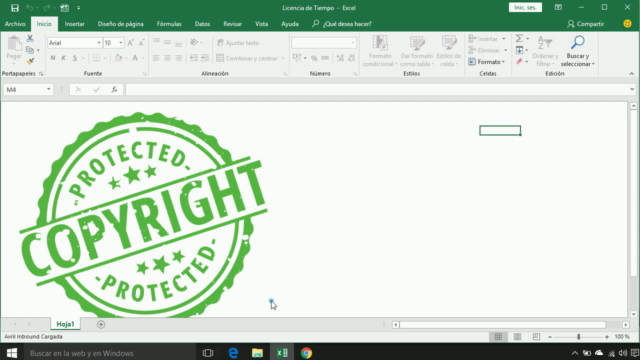Add a new sheet with plus icon
Image resolution: width=640 pixels, height=360 pixels.
coord(101,324)
